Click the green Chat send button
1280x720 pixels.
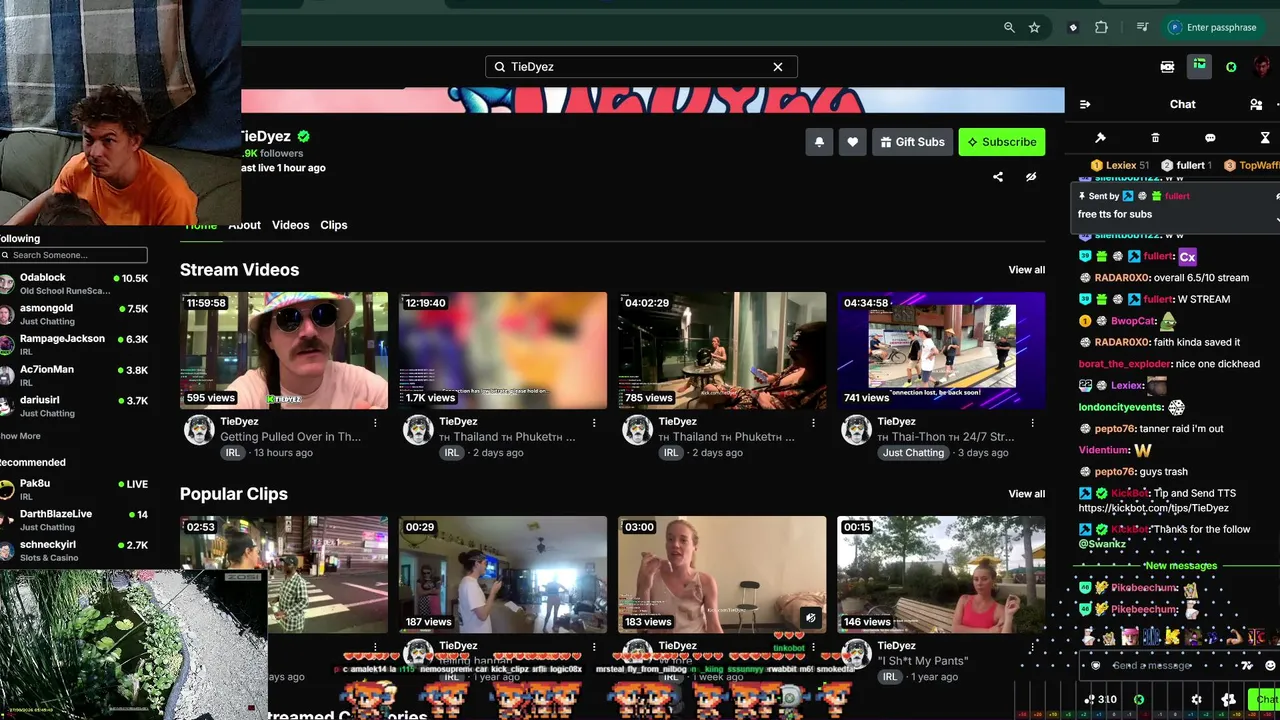1266,700
